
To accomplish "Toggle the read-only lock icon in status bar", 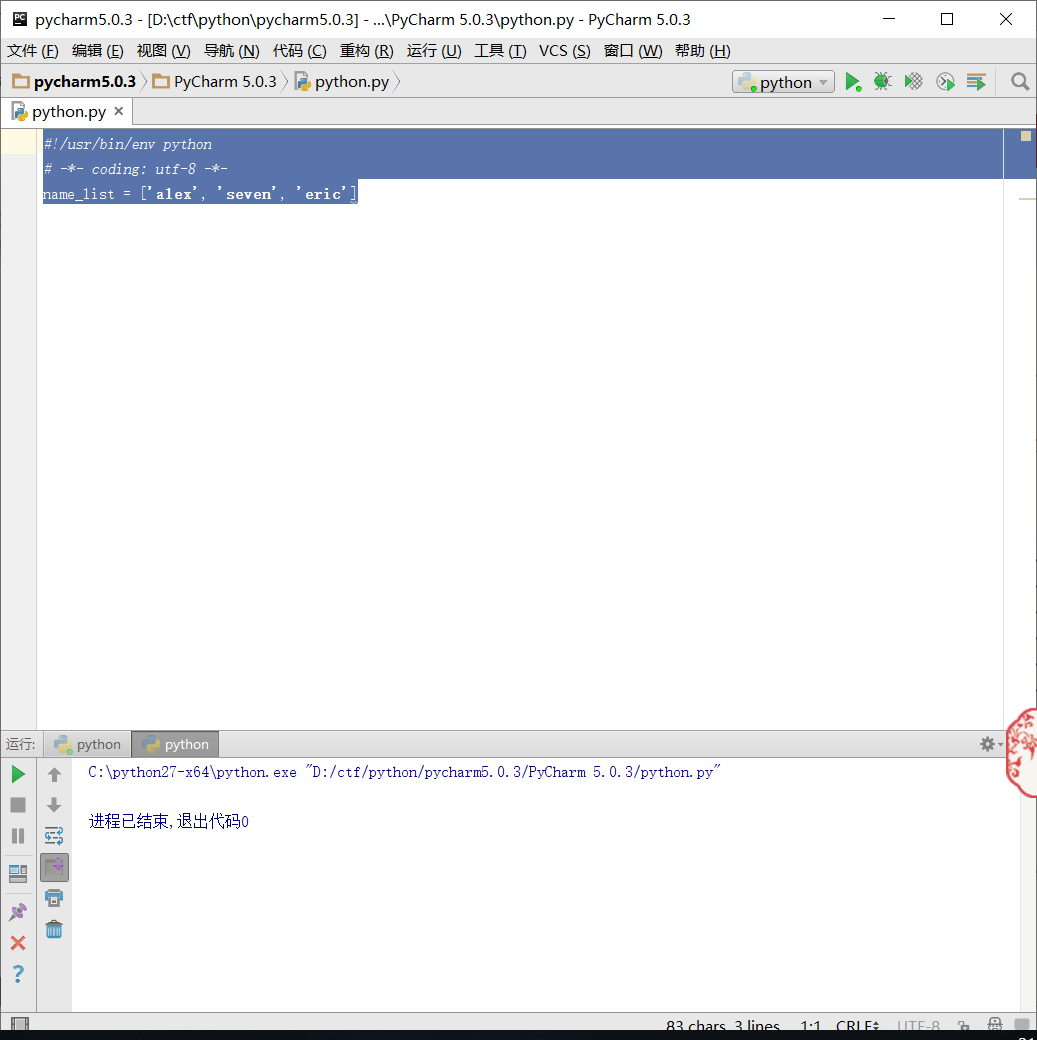I will tap(964, 1025).
